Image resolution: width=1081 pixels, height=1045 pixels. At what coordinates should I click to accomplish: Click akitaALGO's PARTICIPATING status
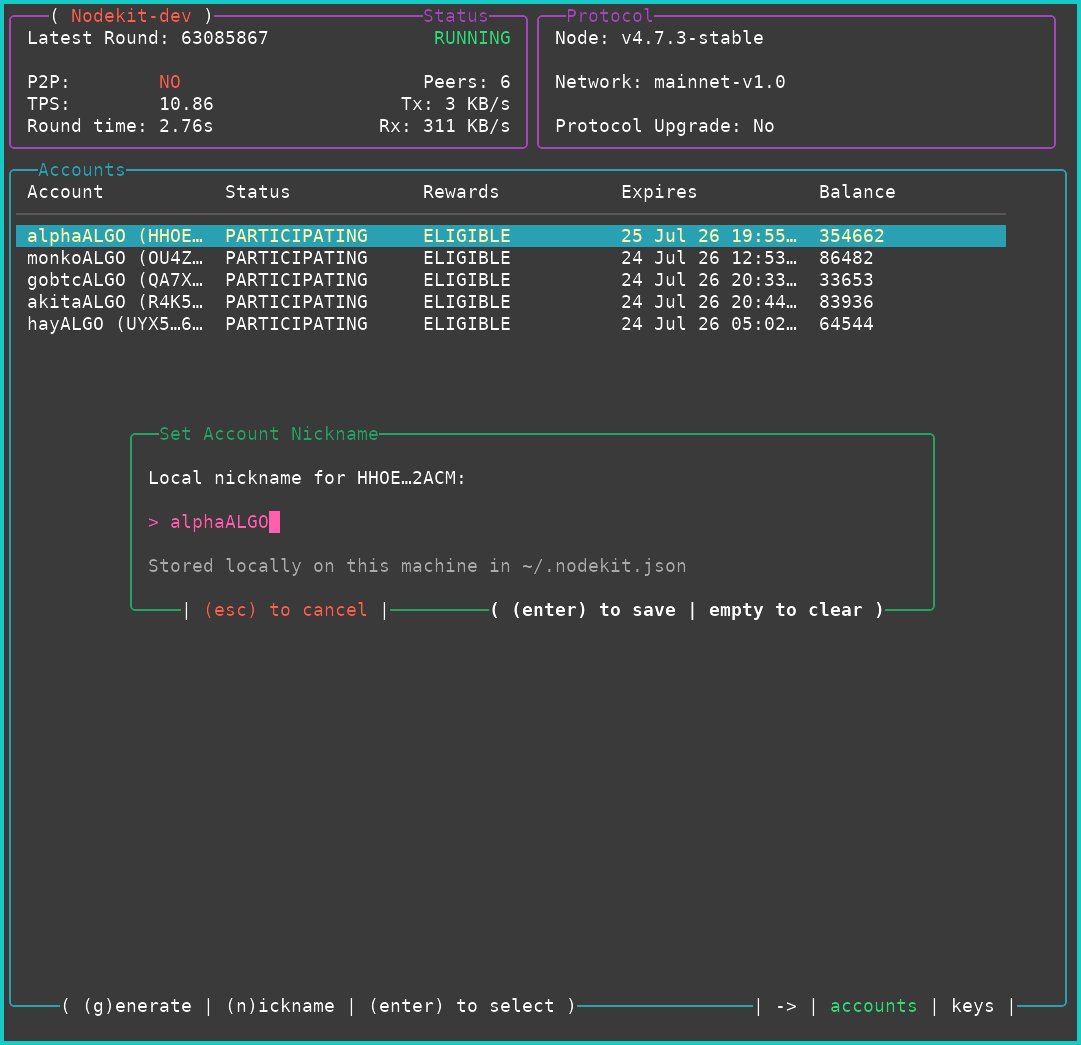point(296,302)
